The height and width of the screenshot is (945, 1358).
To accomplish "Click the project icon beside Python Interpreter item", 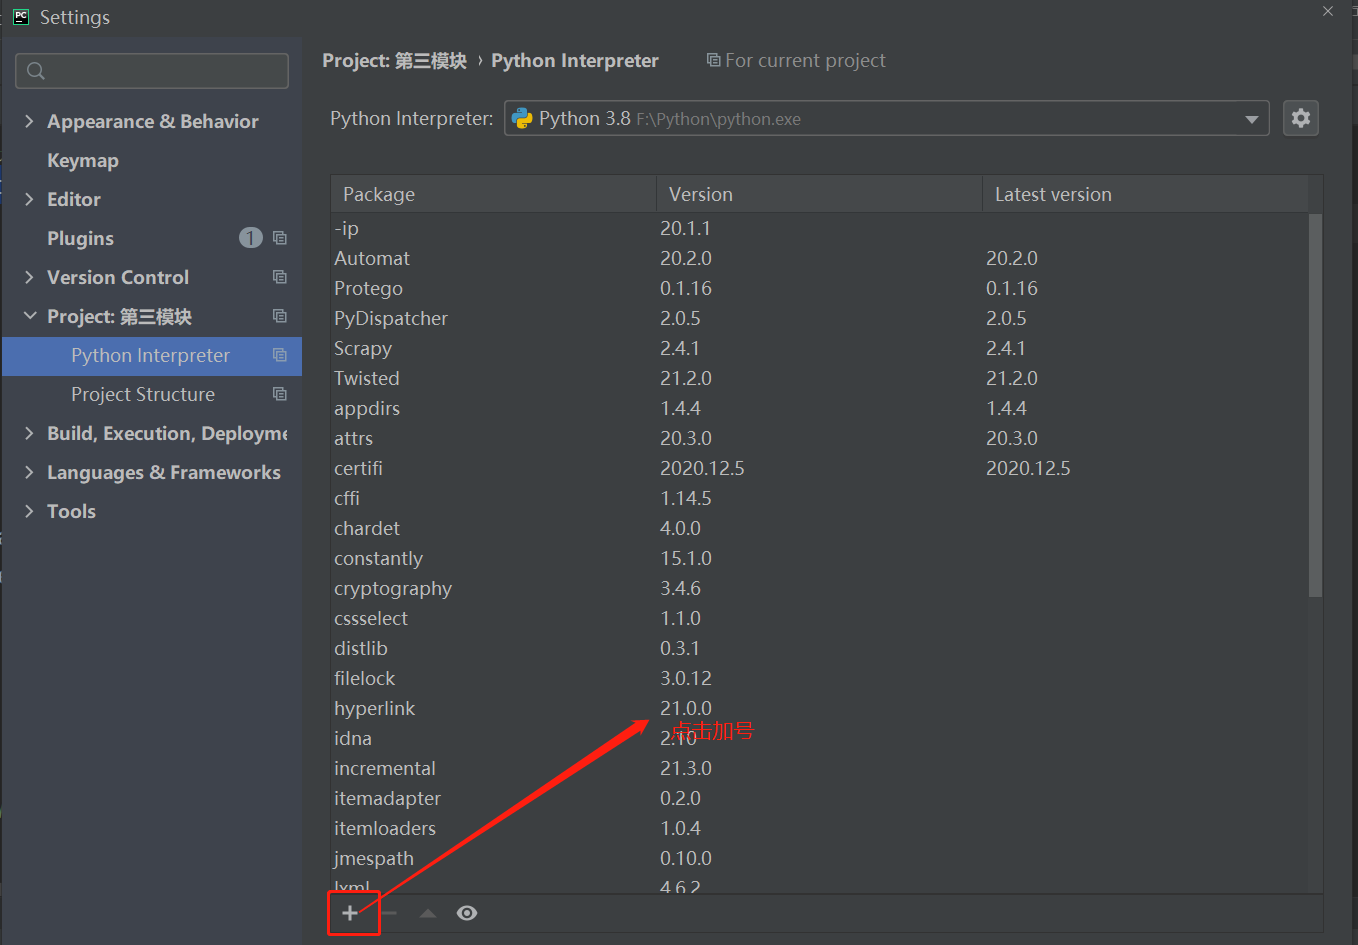I will tap(280, 355).
